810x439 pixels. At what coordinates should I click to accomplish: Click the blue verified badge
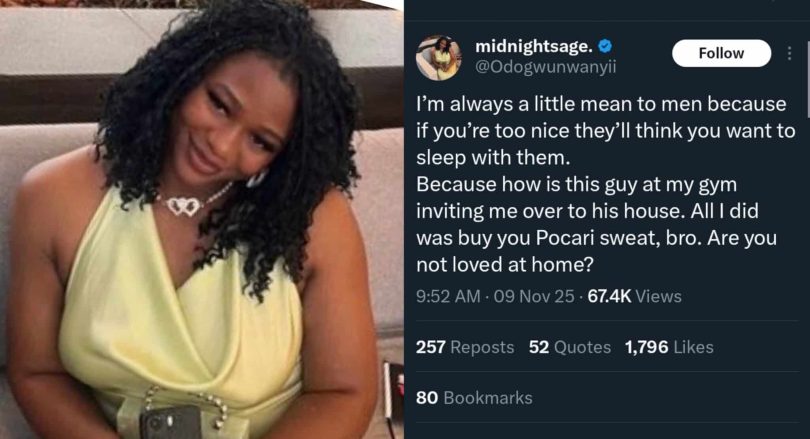click(604, 46)
